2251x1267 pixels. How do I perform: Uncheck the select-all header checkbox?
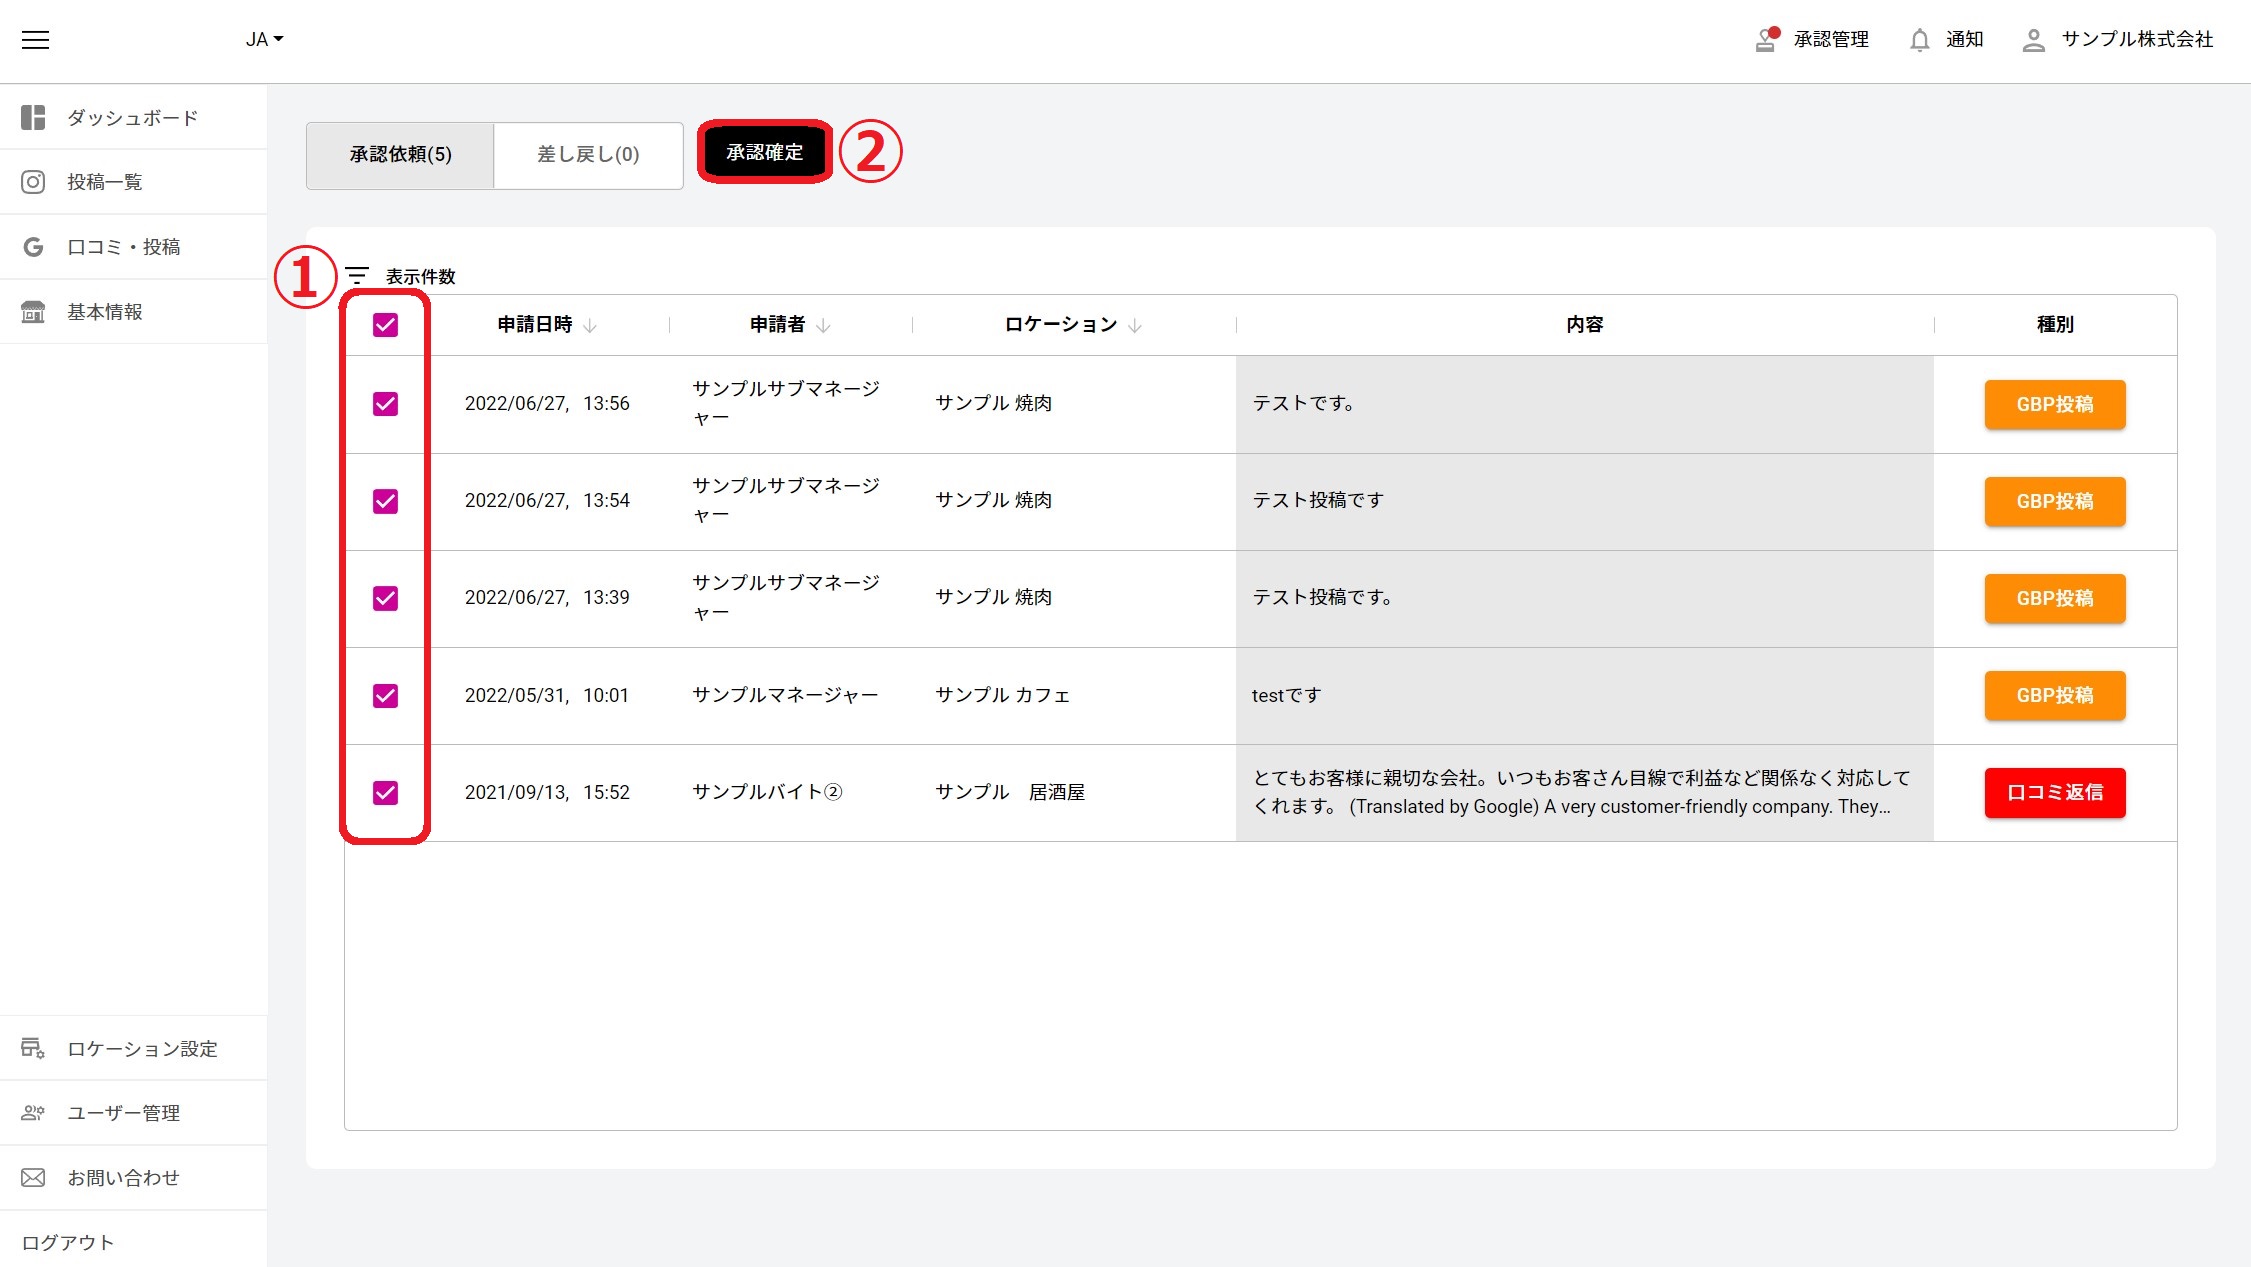(x=385, y=325)
